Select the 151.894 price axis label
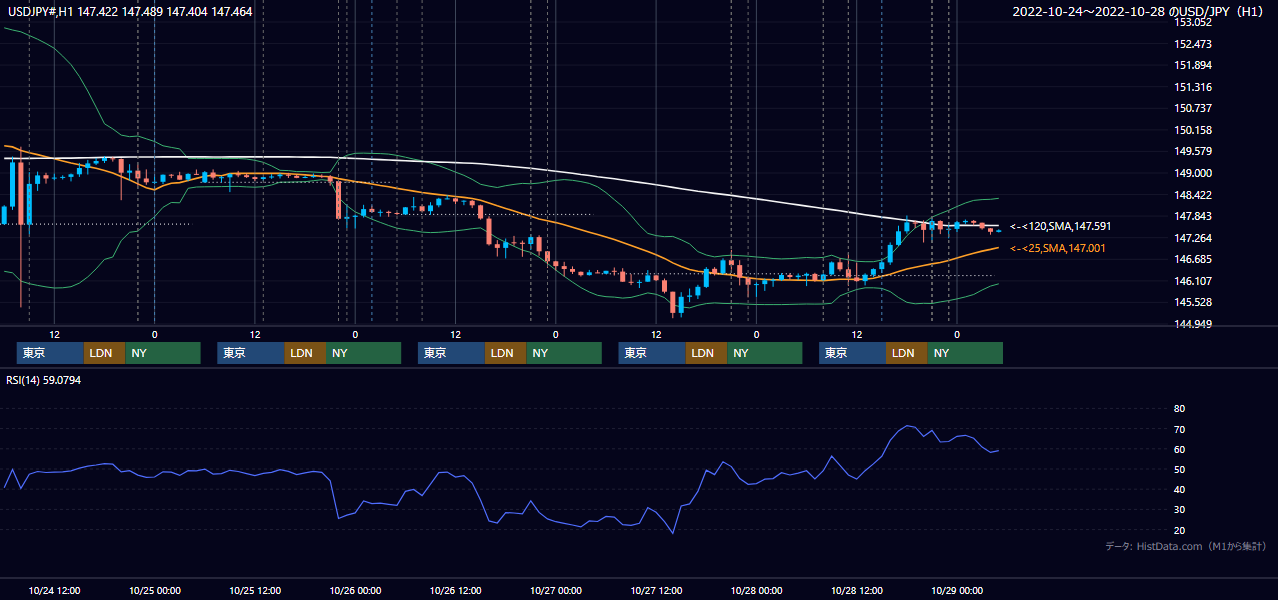This screenshot has width=1278, height=600. (1193, 66)
